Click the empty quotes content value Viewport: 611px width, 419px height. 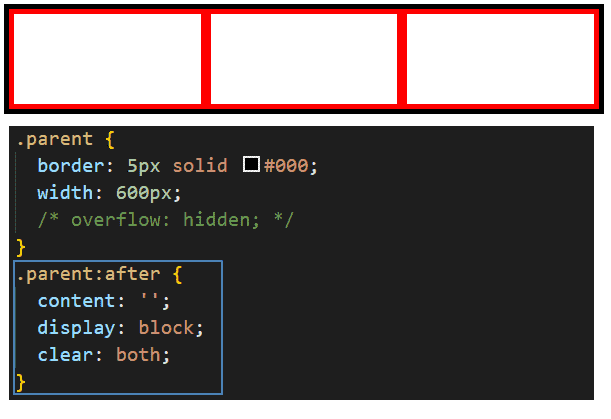point(150,301)
